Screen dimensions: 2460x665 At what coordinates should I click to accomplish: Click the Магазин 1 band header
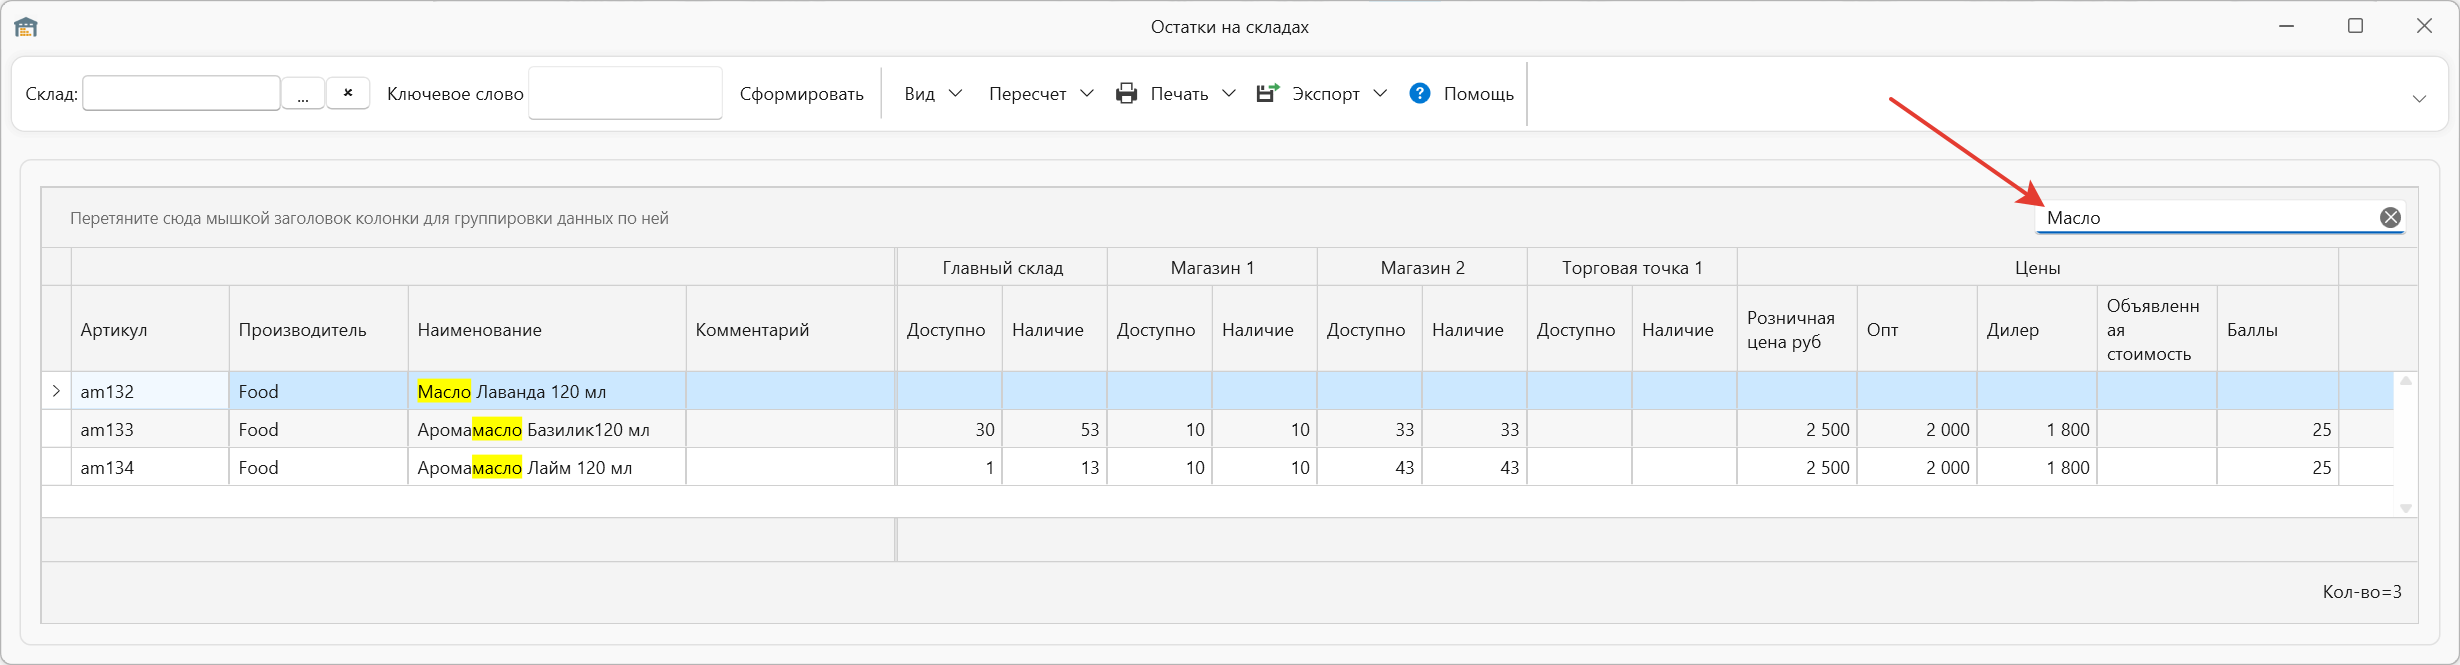tap(1212, 267)
